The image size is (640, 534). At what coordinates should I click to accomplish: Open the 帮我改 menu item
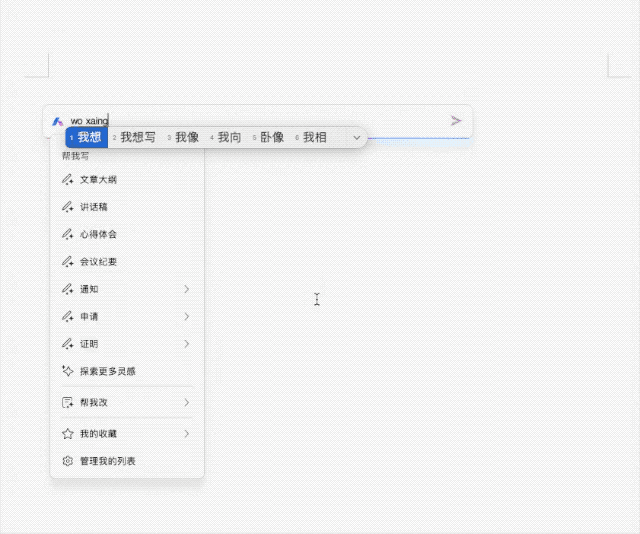(127, 403)
